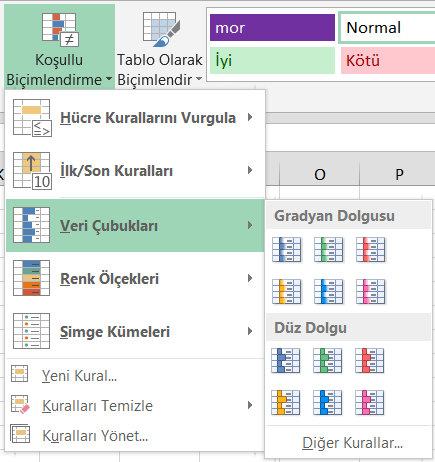The height and width of the screenshot is (462, 435).
Task: Click the Simge Kümeleri icon
Action: [x=32, y=331]
